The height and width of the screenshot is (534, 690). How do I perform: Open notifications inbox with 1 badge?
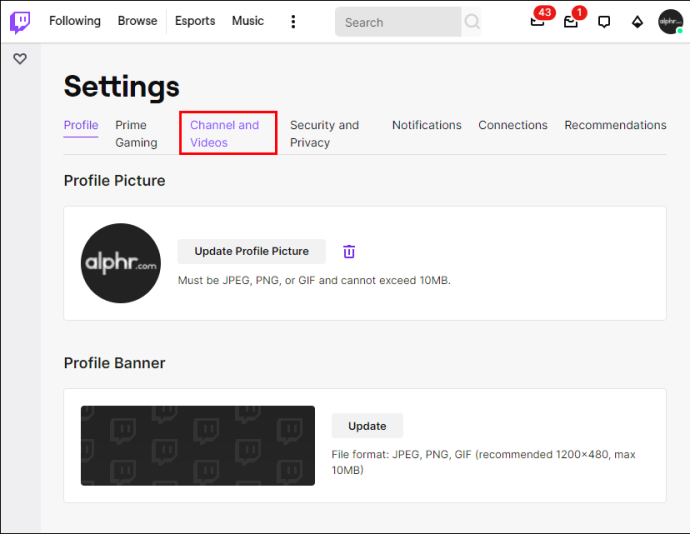571,22
